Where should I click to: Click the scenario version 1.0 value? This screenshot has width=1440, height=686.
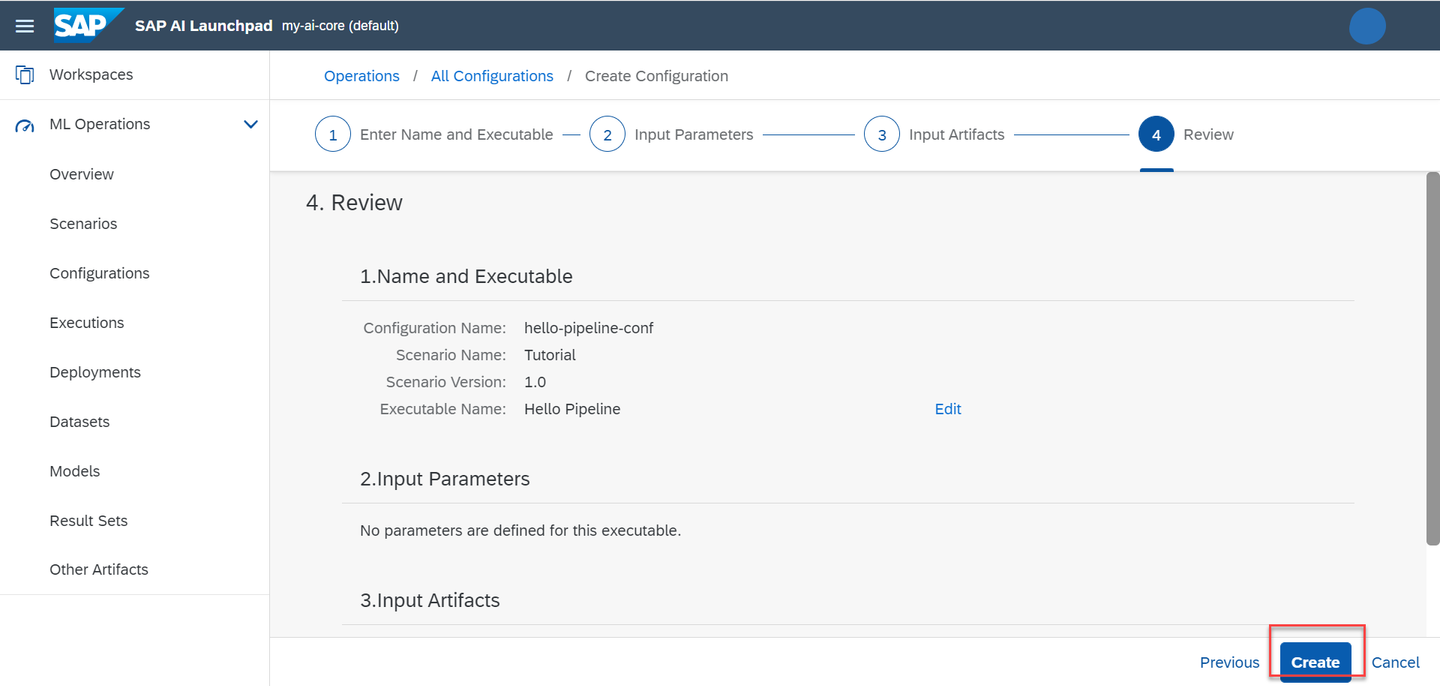535,382
